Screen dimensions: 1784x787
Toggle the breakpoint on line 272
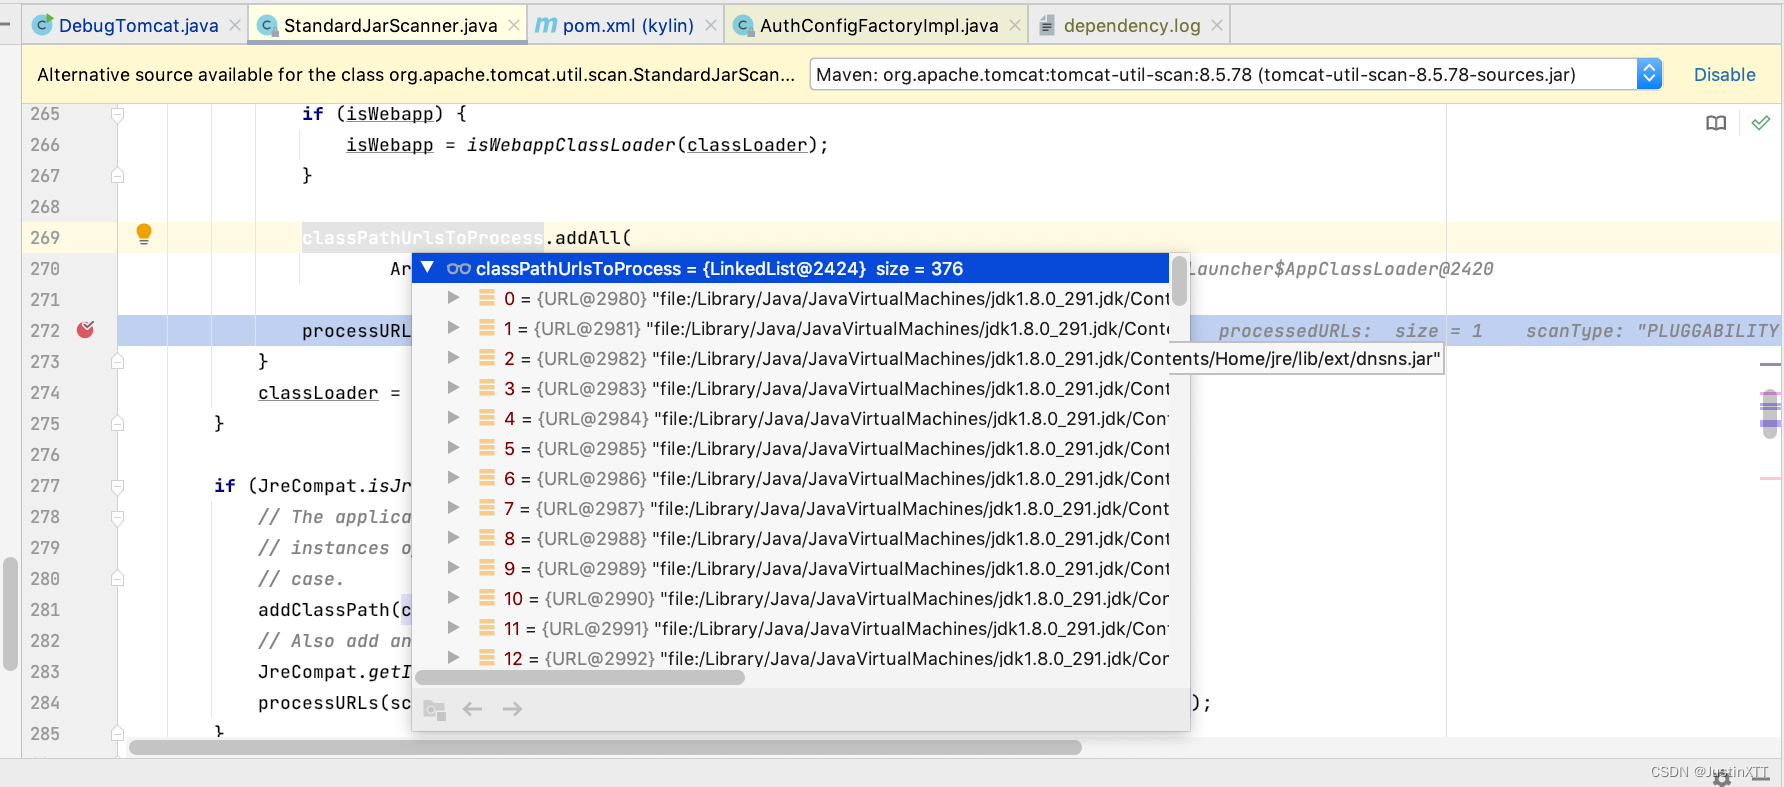[86, 329]
